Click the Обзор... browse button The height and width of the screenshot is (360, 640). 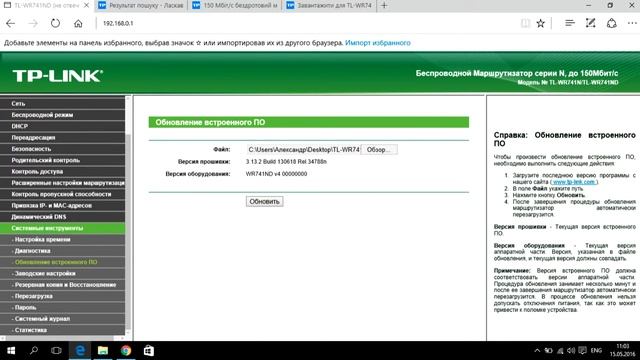pos(378,150)
